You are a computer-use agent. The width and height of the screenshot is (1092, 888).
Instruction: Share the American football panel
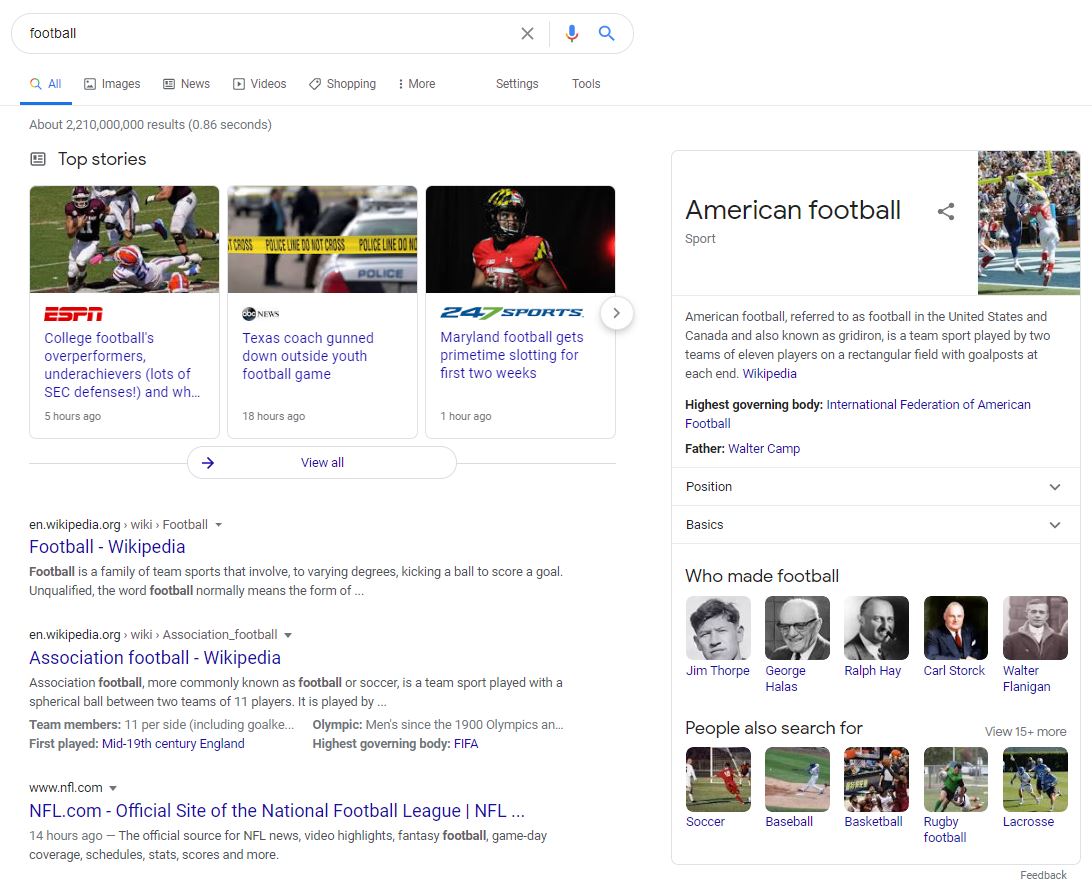(946, 211)
